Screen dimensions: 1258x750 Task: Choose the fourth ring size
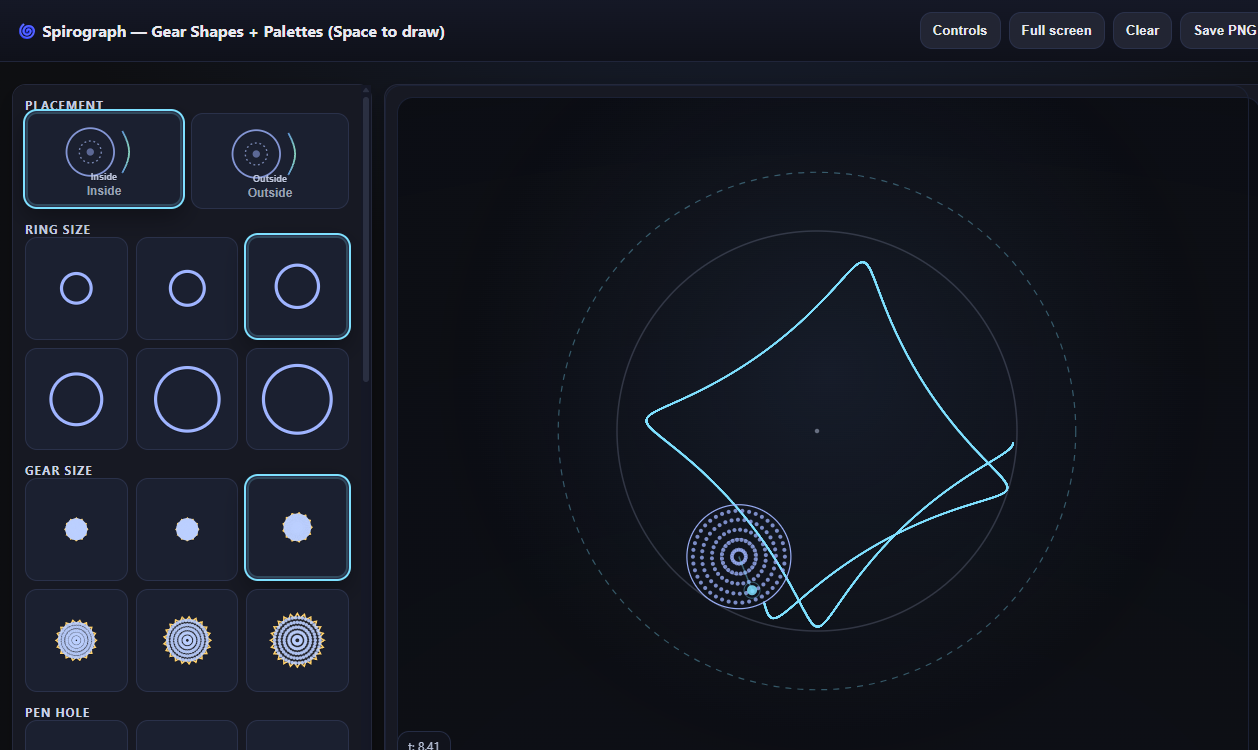(x=76, y=399)
